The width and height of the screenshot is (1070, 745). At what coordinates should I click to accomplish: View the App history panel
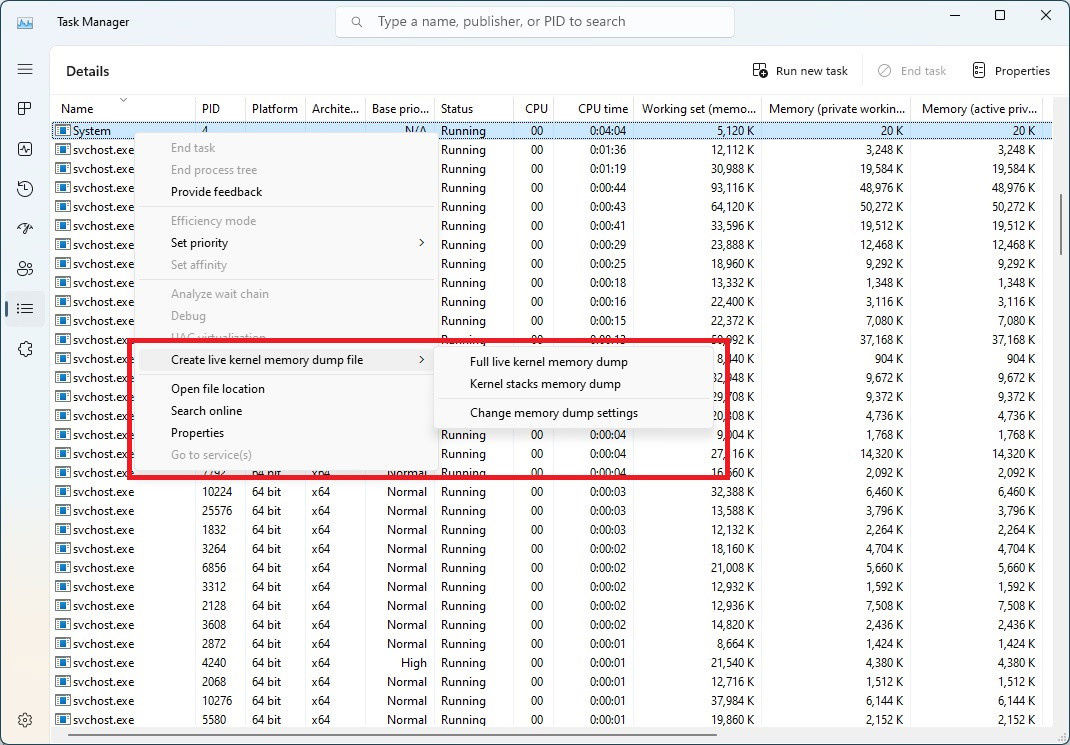[x=25, y=188]
